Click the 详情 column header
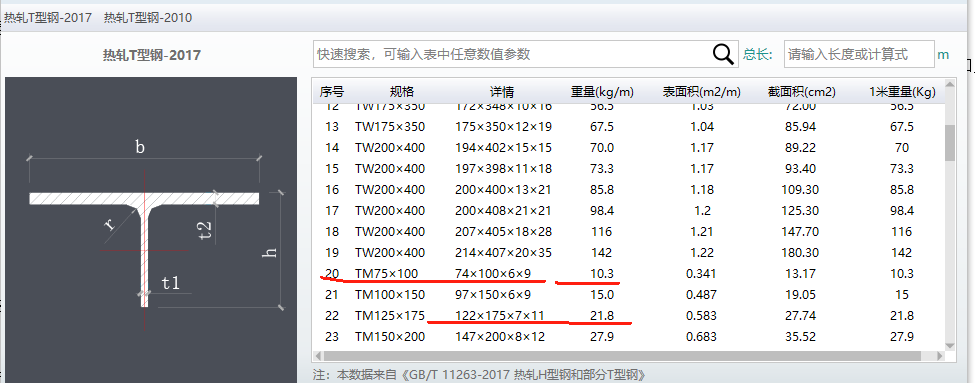 [501, 92]
